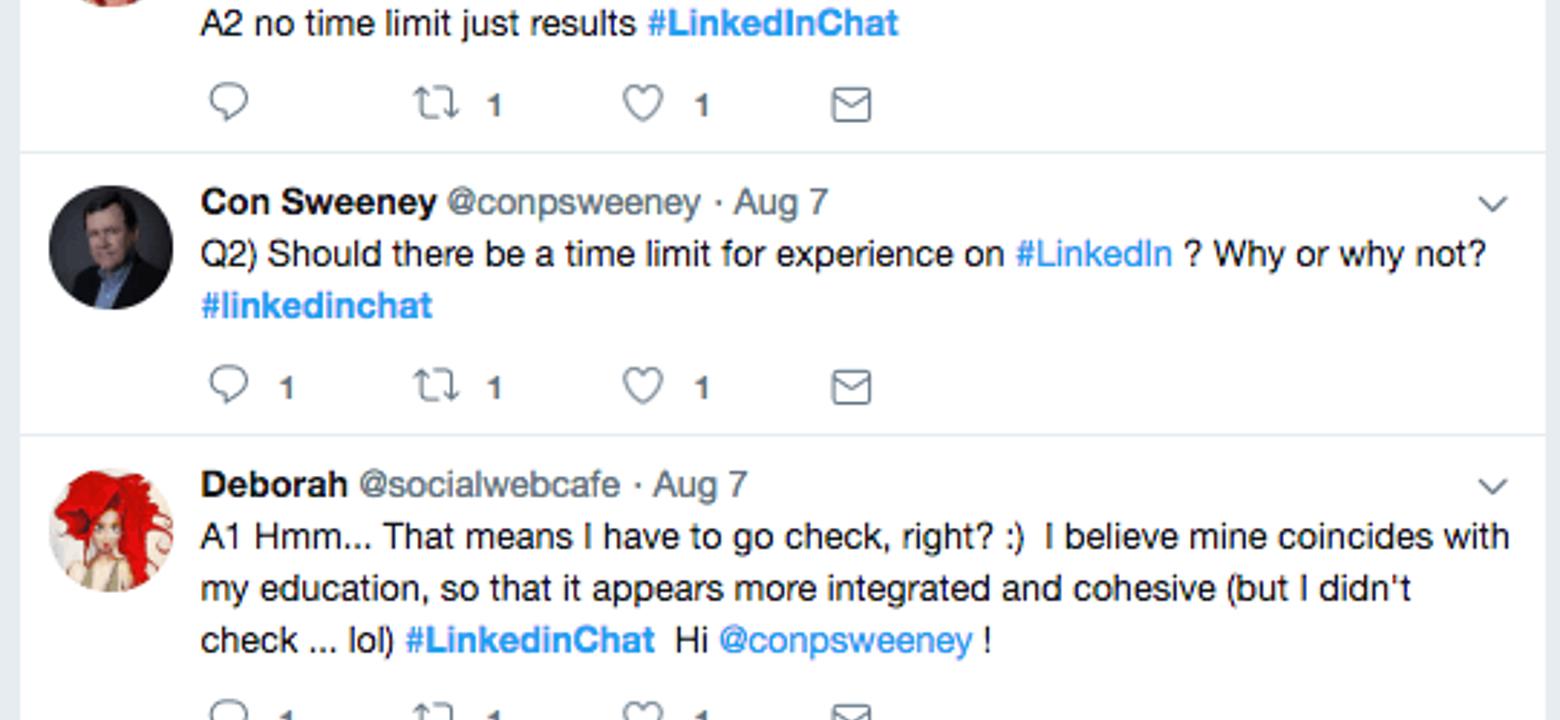
Task: Open more options for Con Sweeney's tweet
Action: [1492, 204]
